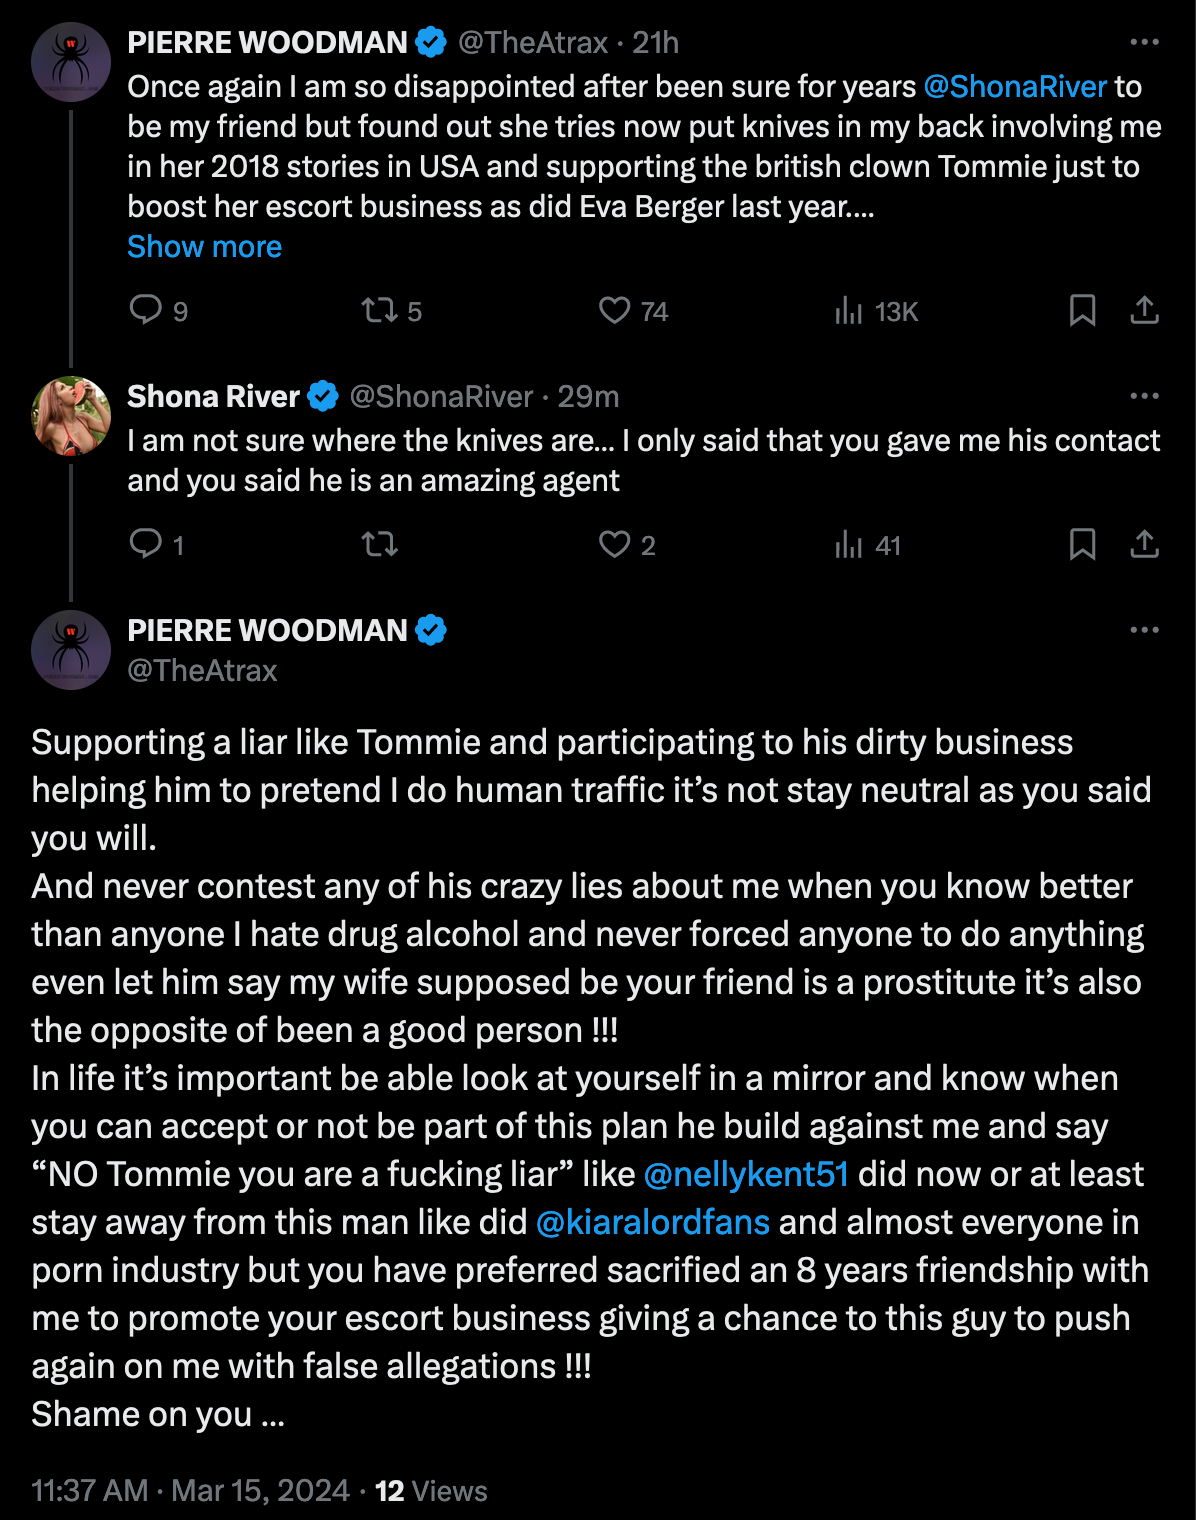Repost Shona River's reply
The image size is (1196, 1520).
coord(380,544)
